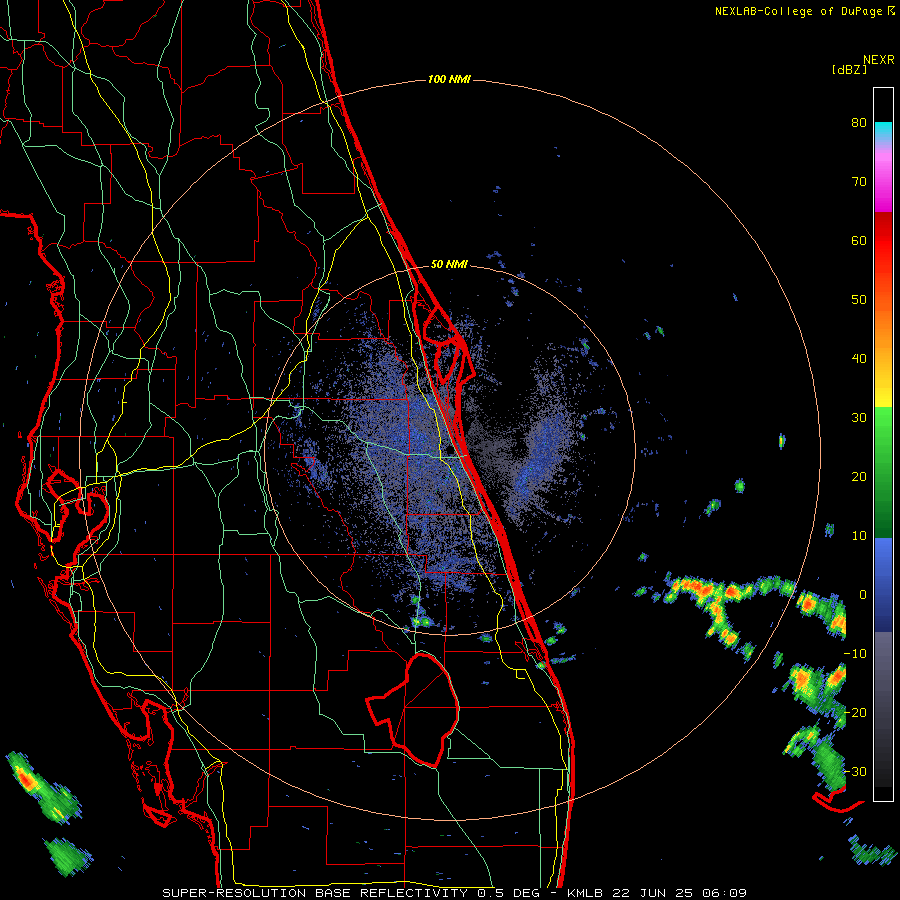Image resolution: width=900 pixels, height=900 pixels.
Task: Click the 40 value on dBZ scale
Action: [x=859, y=359]
